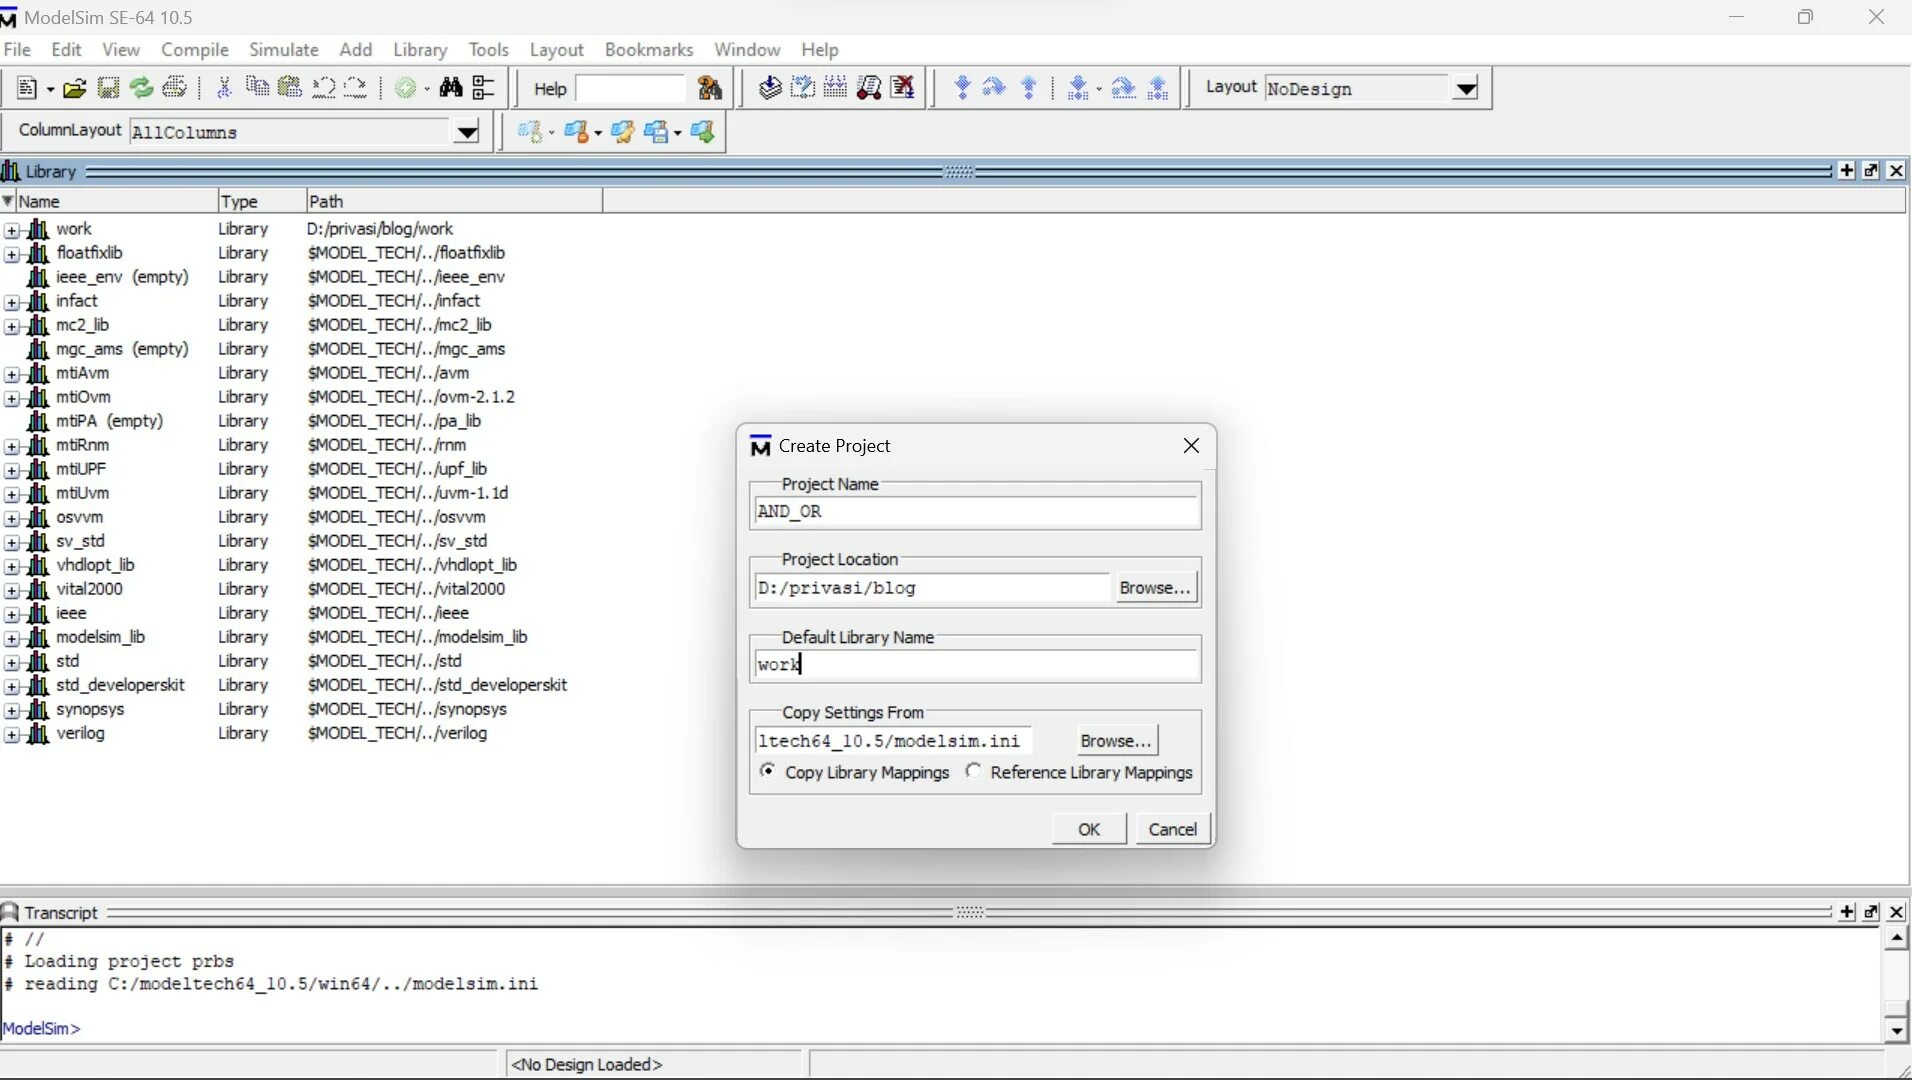
Task: Click the Compile toolbar icon
Action: click(x=769, y=88)
